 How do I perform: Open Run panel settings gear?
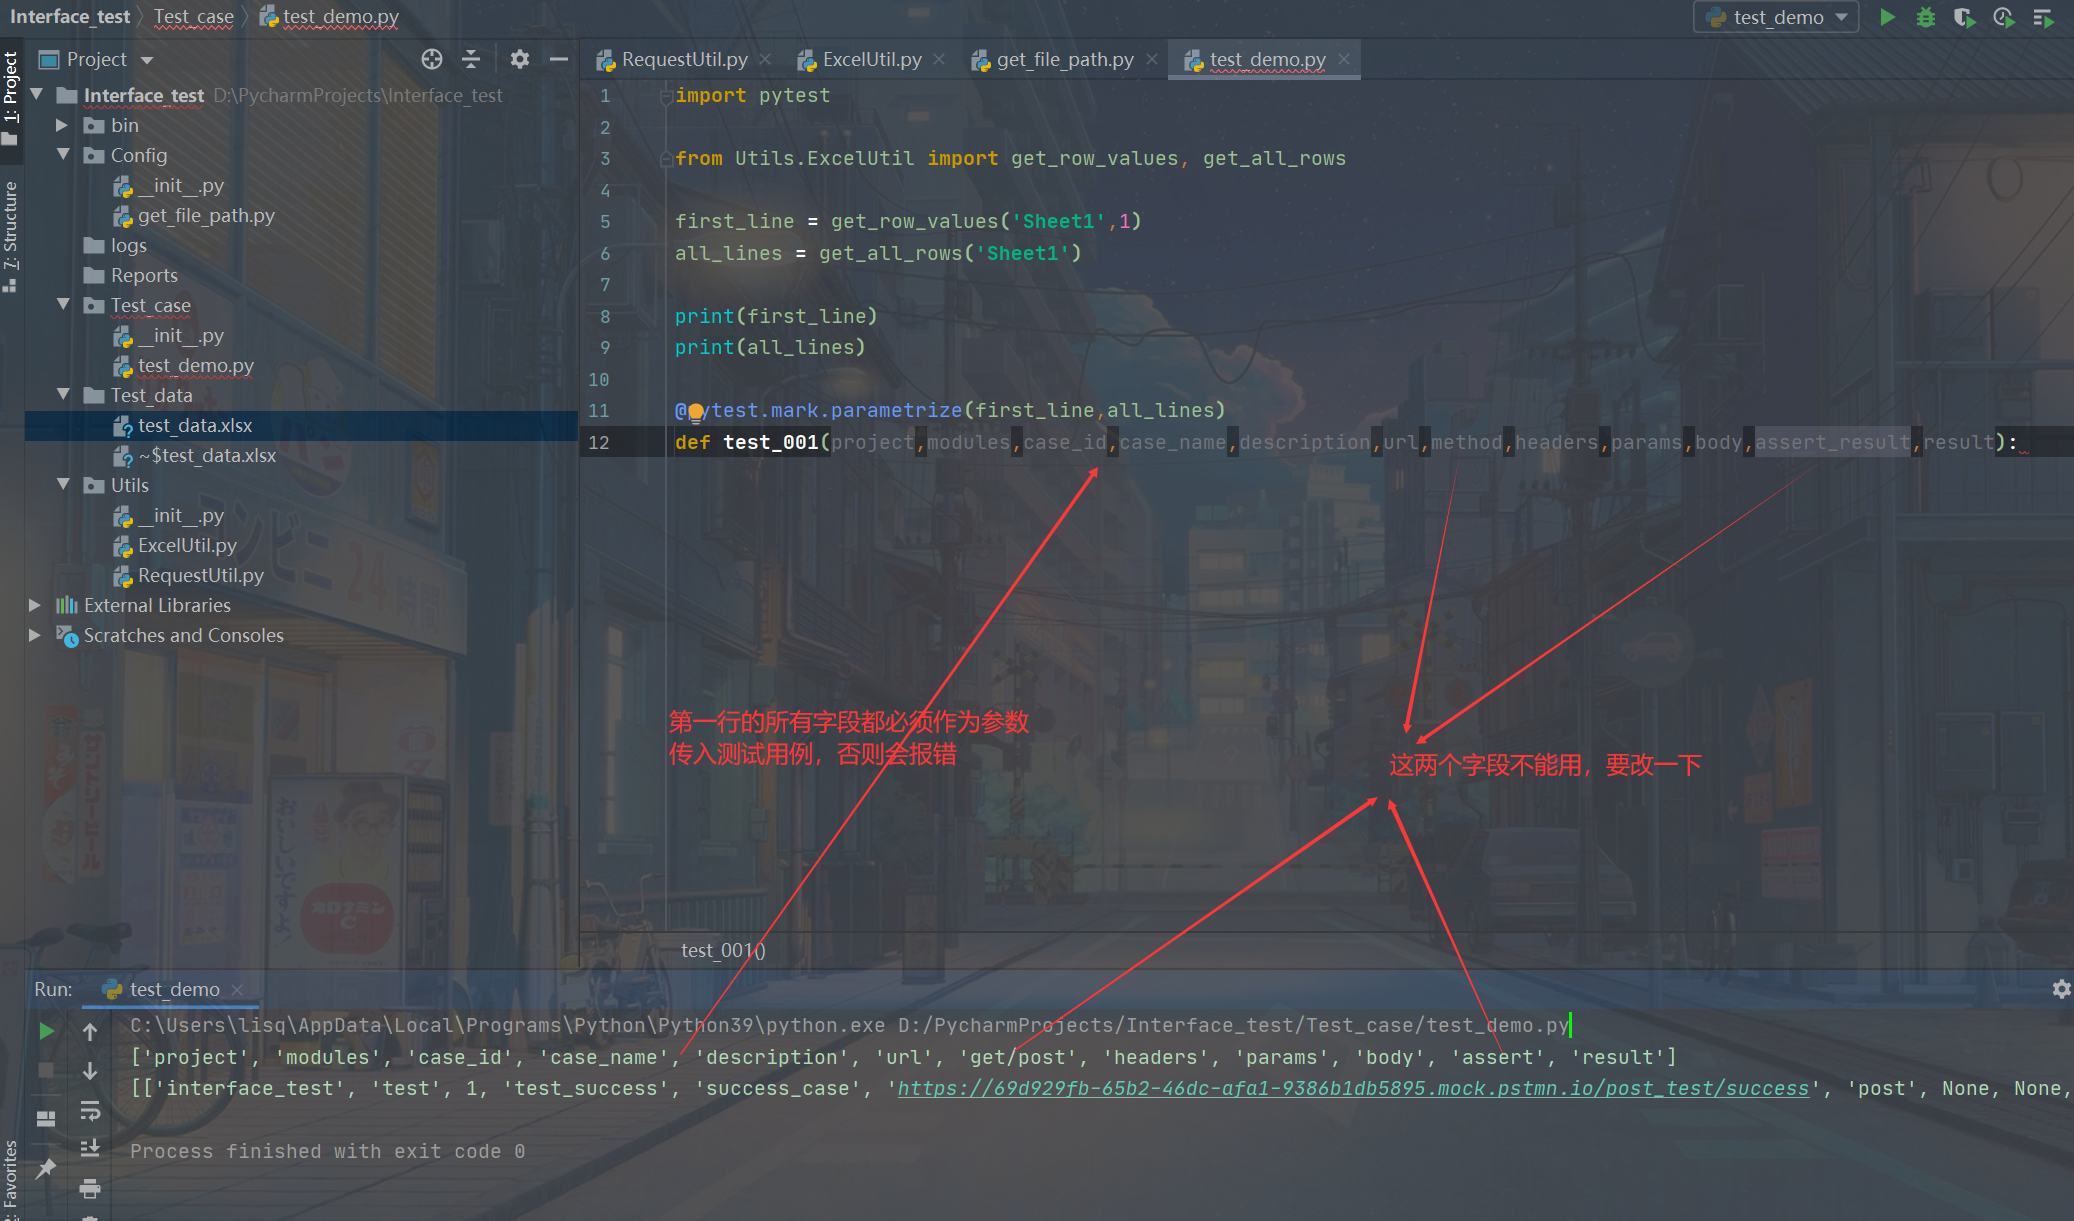pyautogui.click(x=2061, y=989)
